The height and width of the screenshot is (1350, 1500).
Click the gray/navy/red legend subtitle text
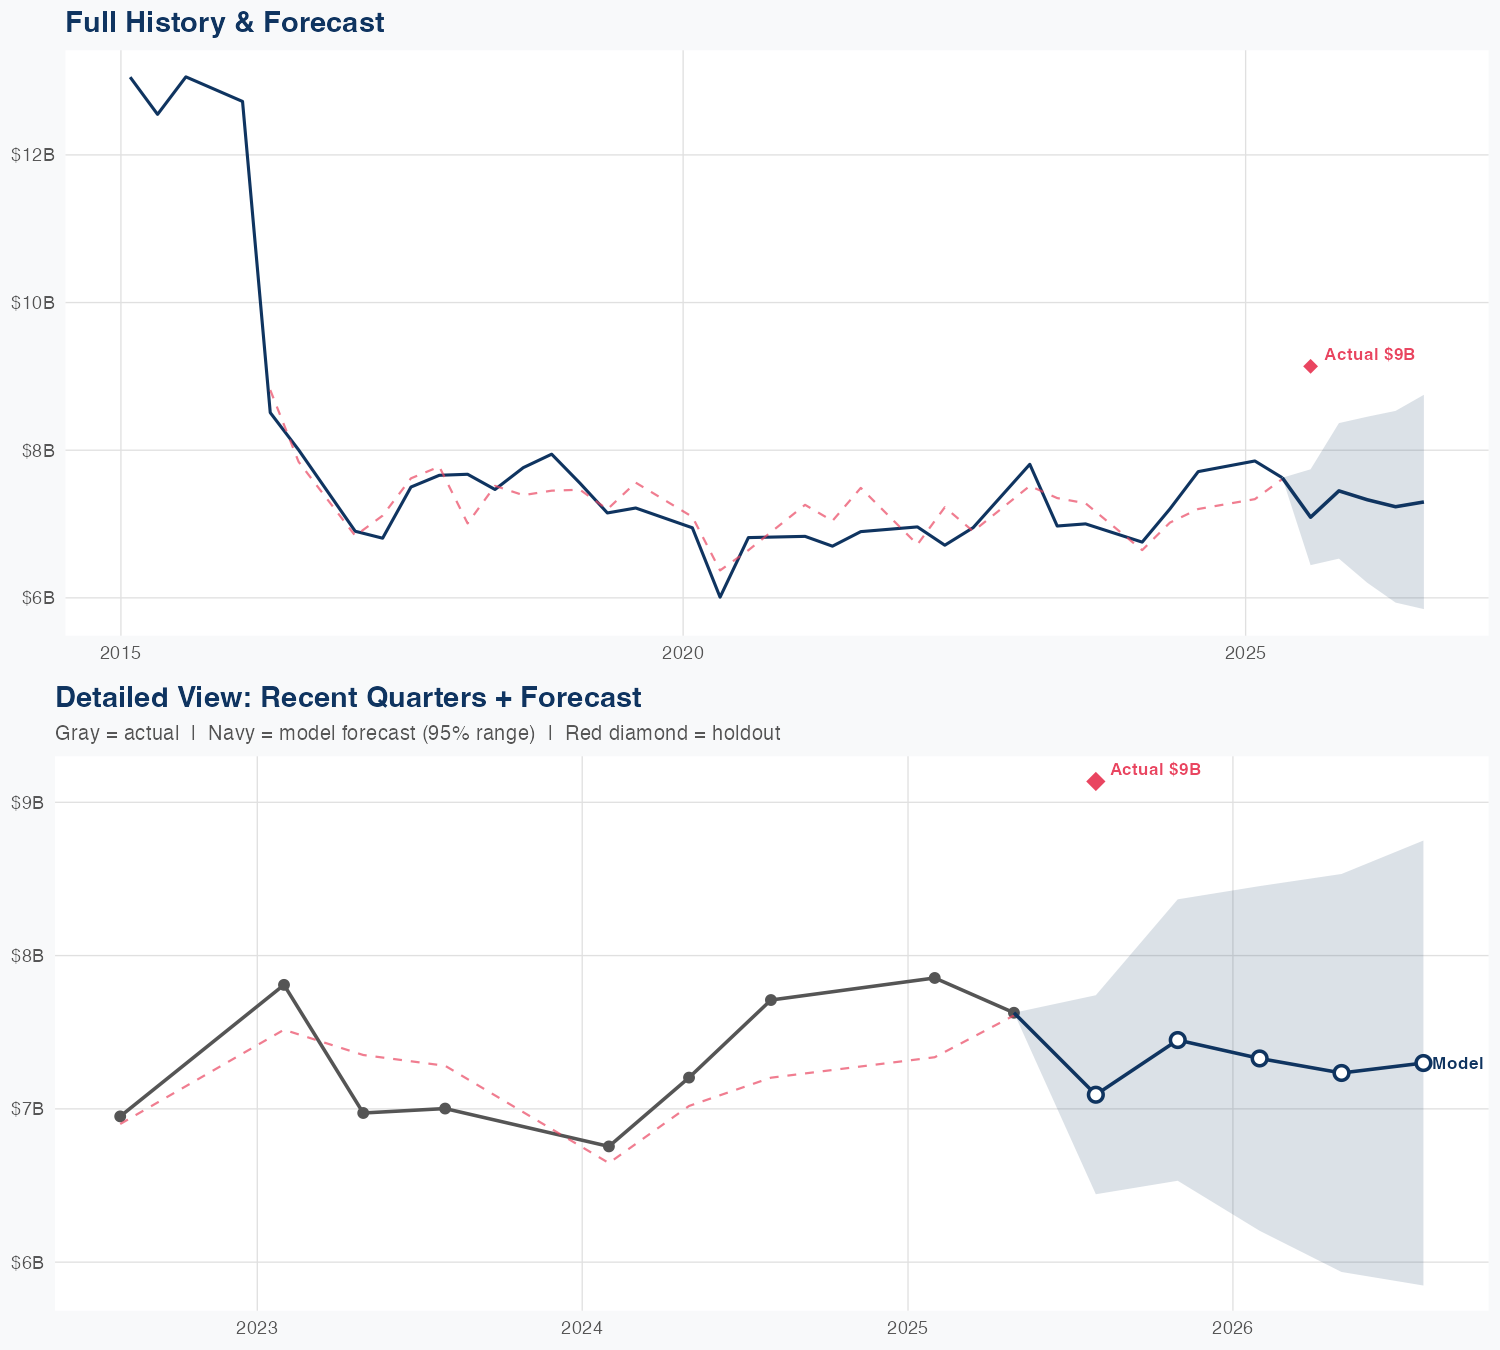pos(418,733)
